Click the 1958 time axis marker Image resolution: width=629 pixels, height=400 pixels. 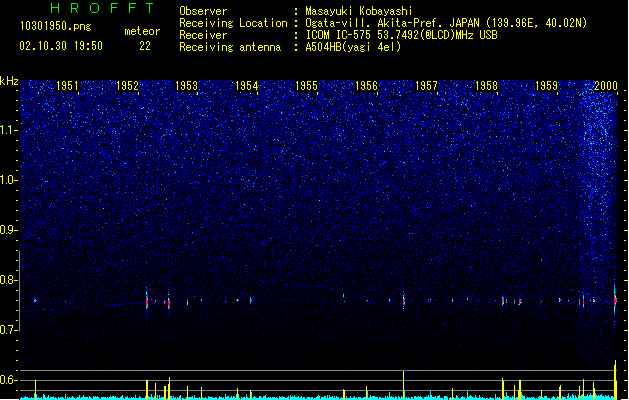[x=486, y=86]
